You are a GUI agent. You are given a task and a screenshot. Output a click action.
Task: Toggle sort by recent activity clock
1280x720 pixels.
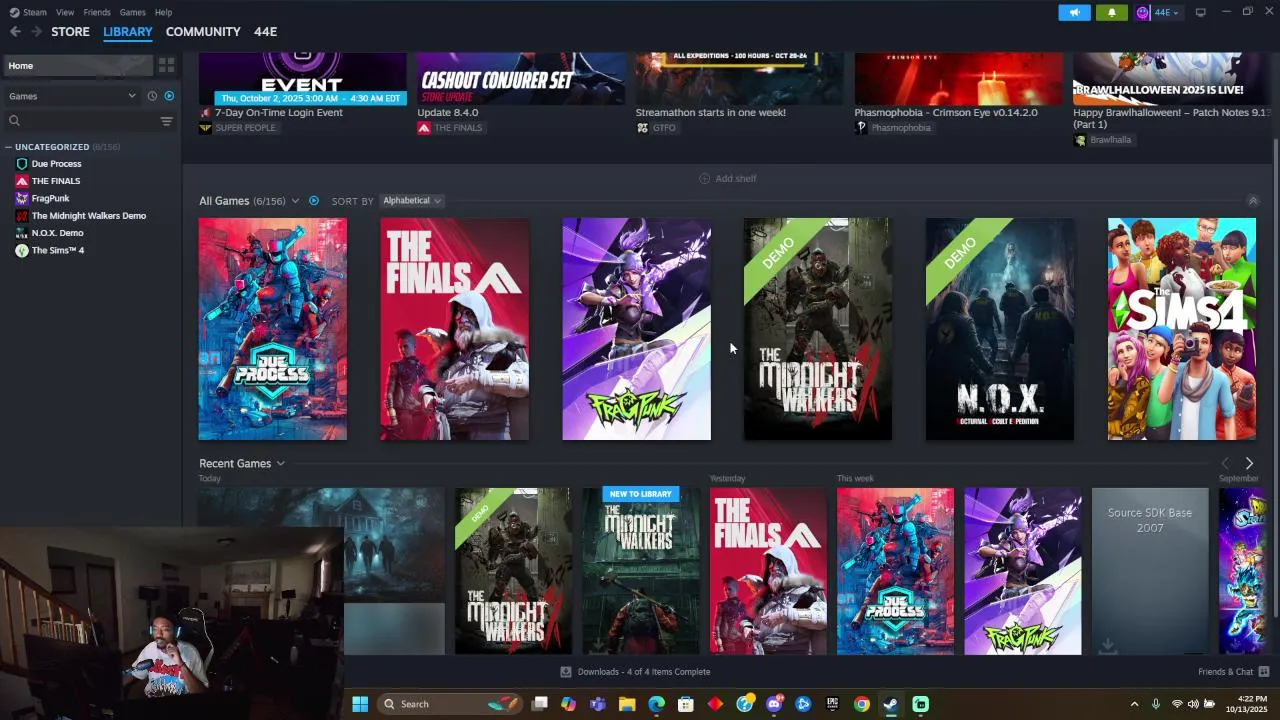click(152, 96)
